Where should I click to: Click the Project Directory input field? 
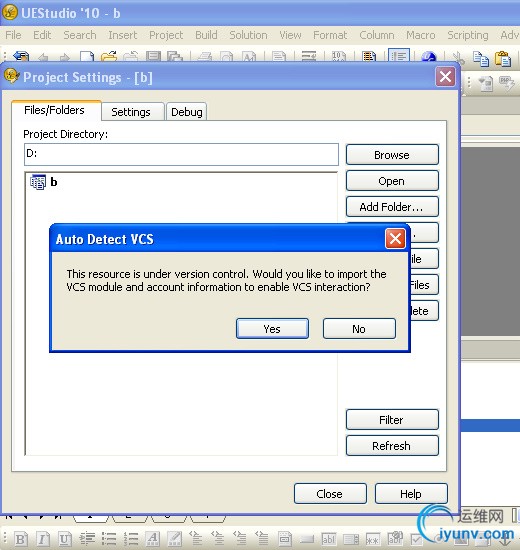(x=181, y=154)
